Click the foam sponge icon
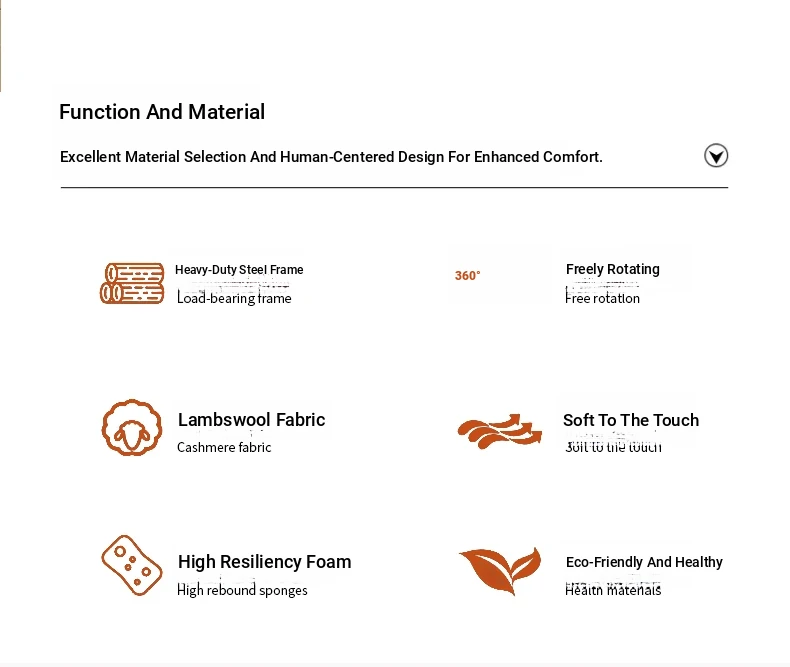Viewport: 790px width, 667px height. [132, 565]
